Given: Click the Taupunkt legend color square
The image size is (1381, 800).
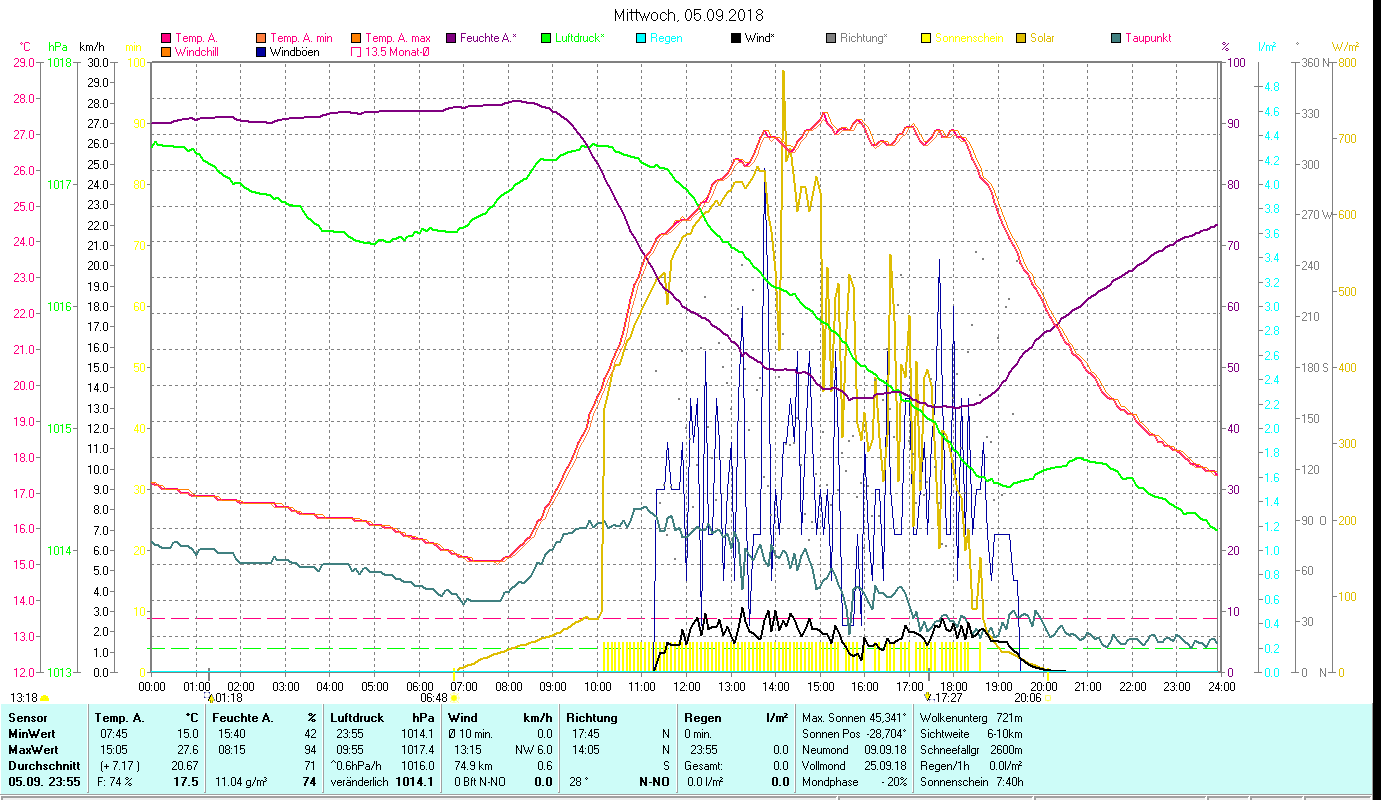Looking at the screenshot, I should [x=1116, y=38].
